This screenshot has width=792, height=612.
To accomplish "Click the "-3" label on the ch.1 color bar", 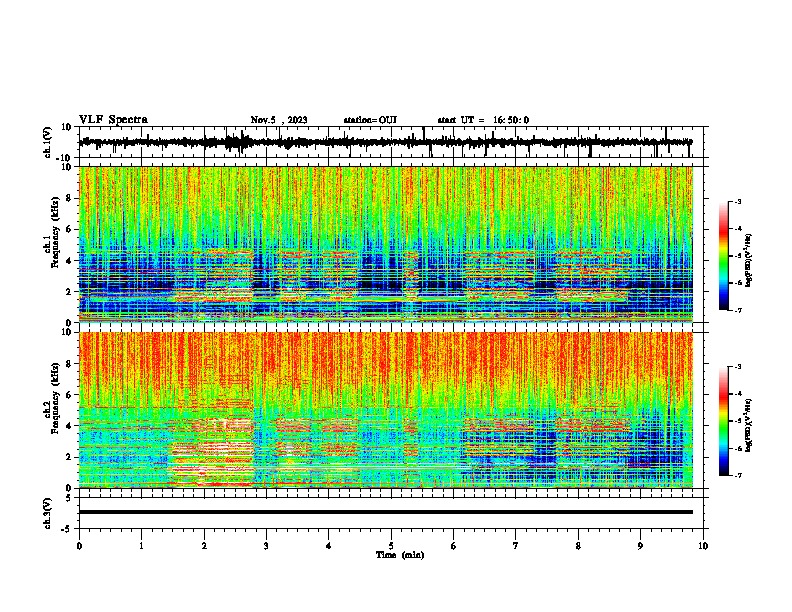I will coord(738,202).
